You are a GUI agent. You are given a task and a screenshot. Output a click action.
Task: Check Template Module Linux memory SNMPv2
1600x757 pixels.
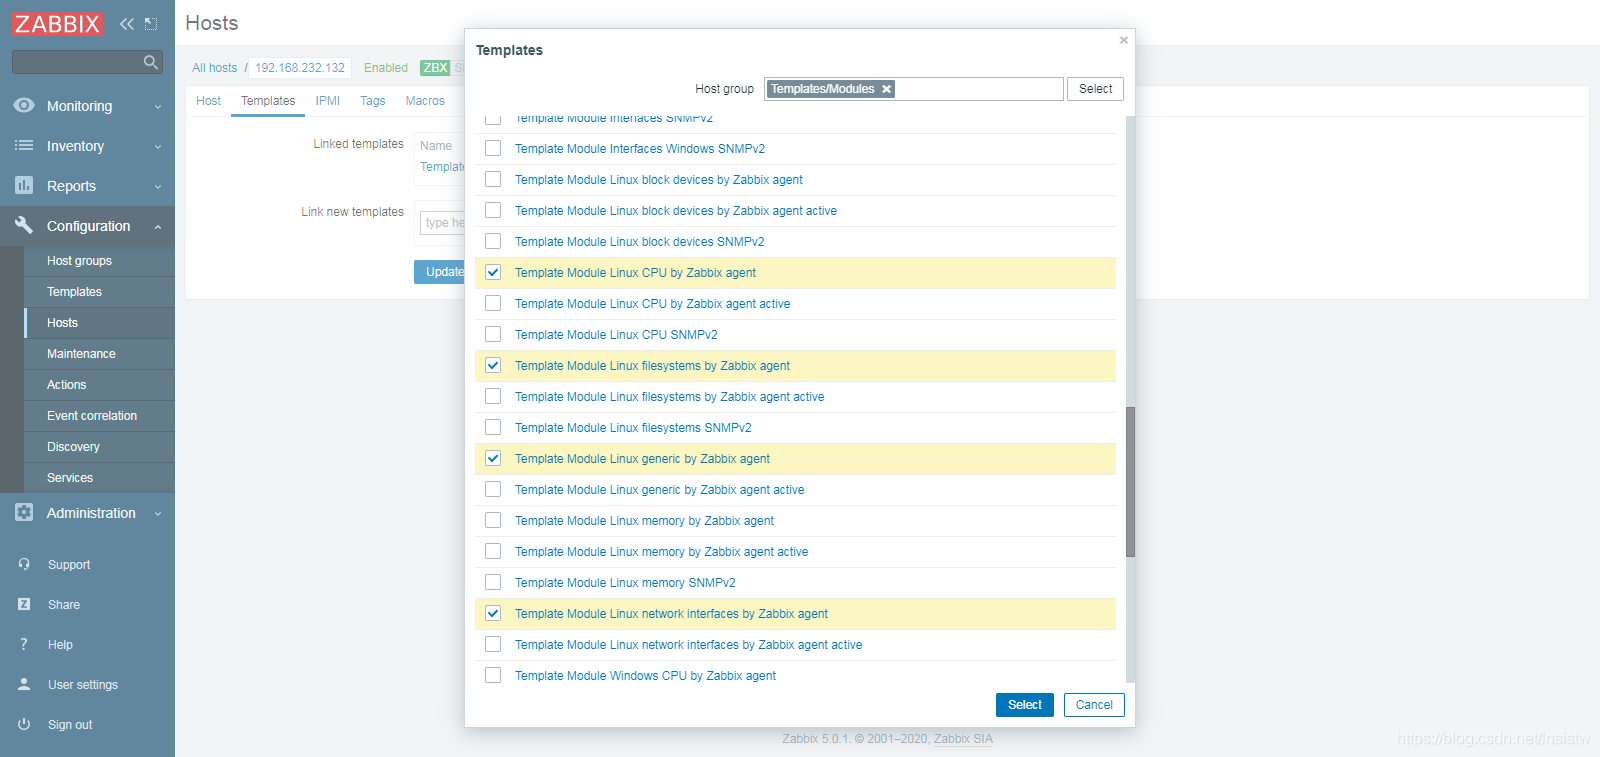tap(493, 582)
